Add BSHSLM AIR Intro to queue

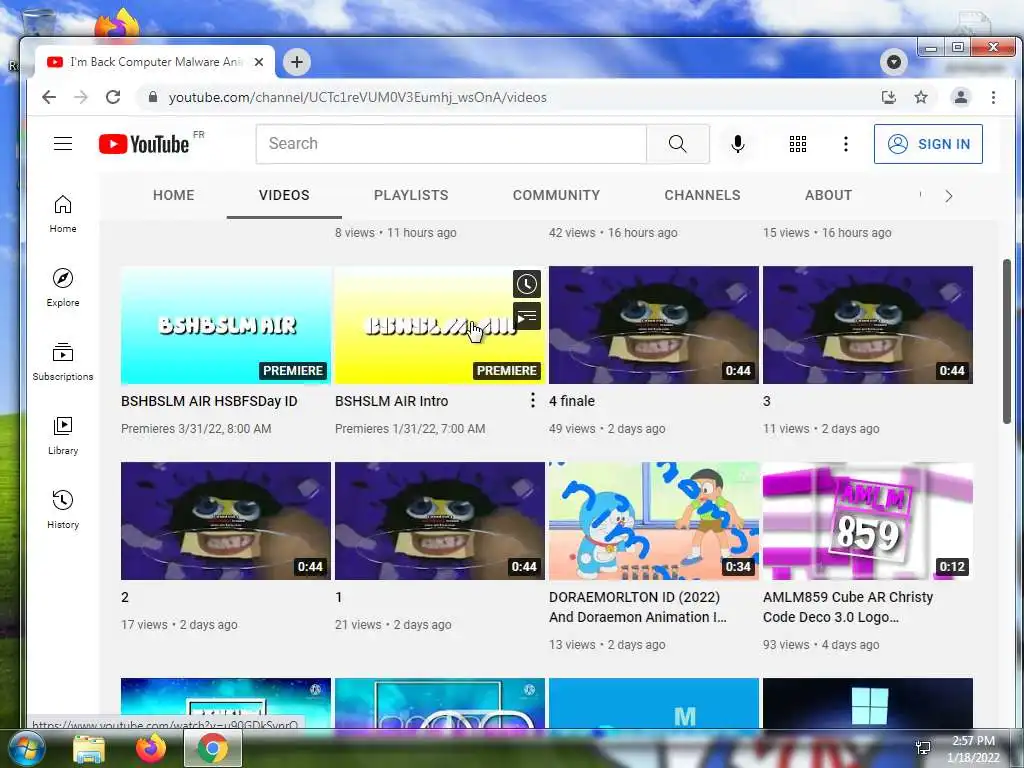[526, 317]
